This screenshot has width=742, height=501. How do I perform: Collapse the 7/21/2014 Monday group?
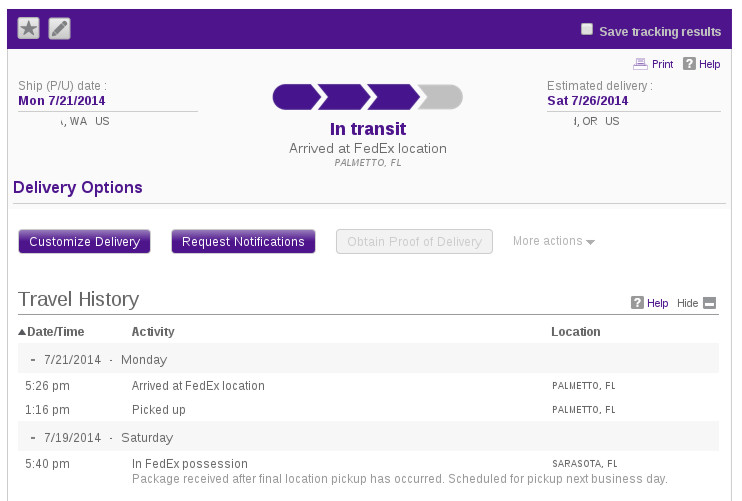(x=33, y=359)
